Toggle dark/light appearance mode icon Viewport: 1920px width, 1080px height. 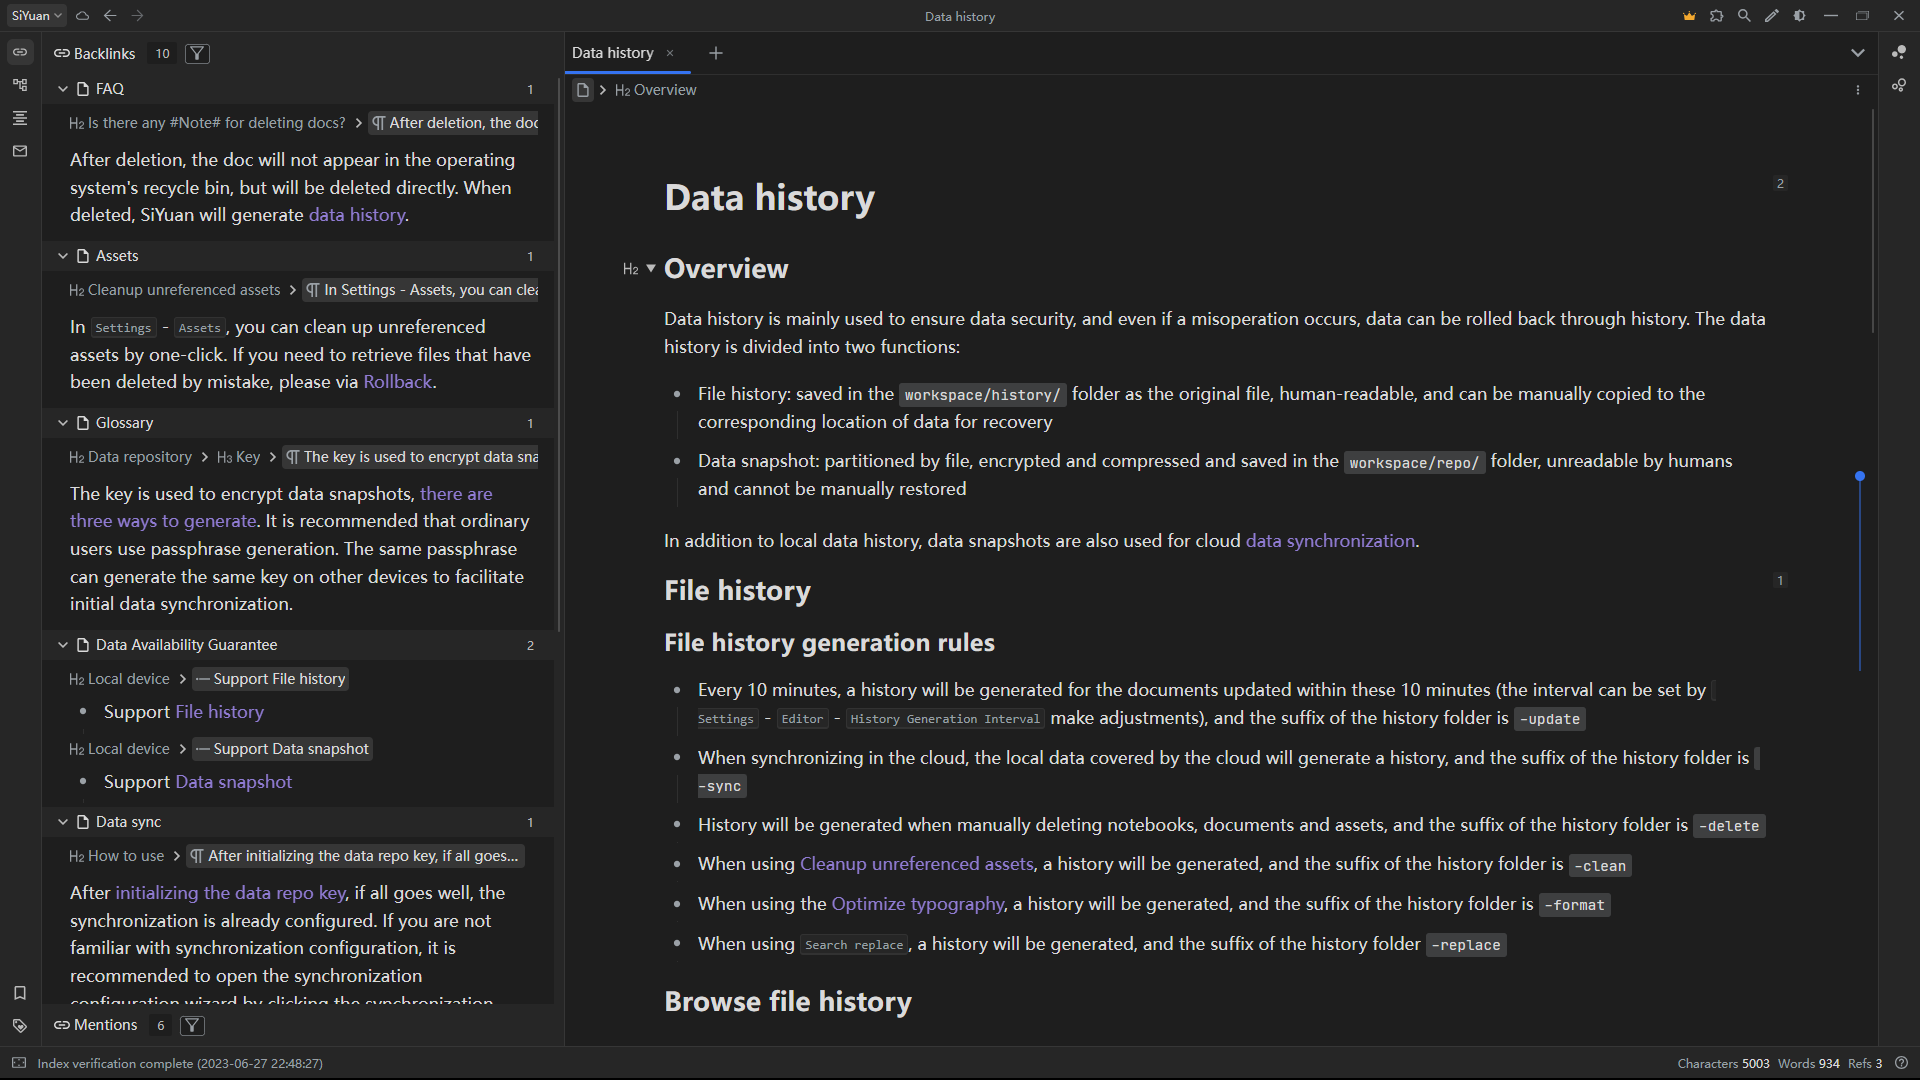(1800, 16)
